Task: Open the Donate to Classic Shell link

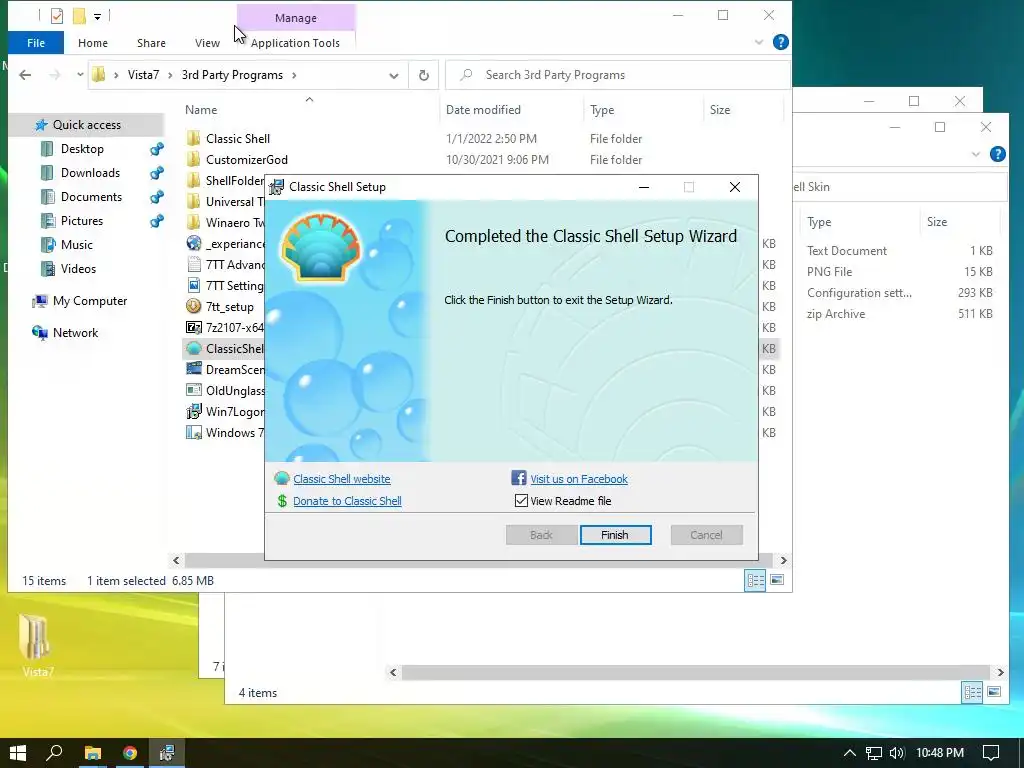Action: point(347,501)
